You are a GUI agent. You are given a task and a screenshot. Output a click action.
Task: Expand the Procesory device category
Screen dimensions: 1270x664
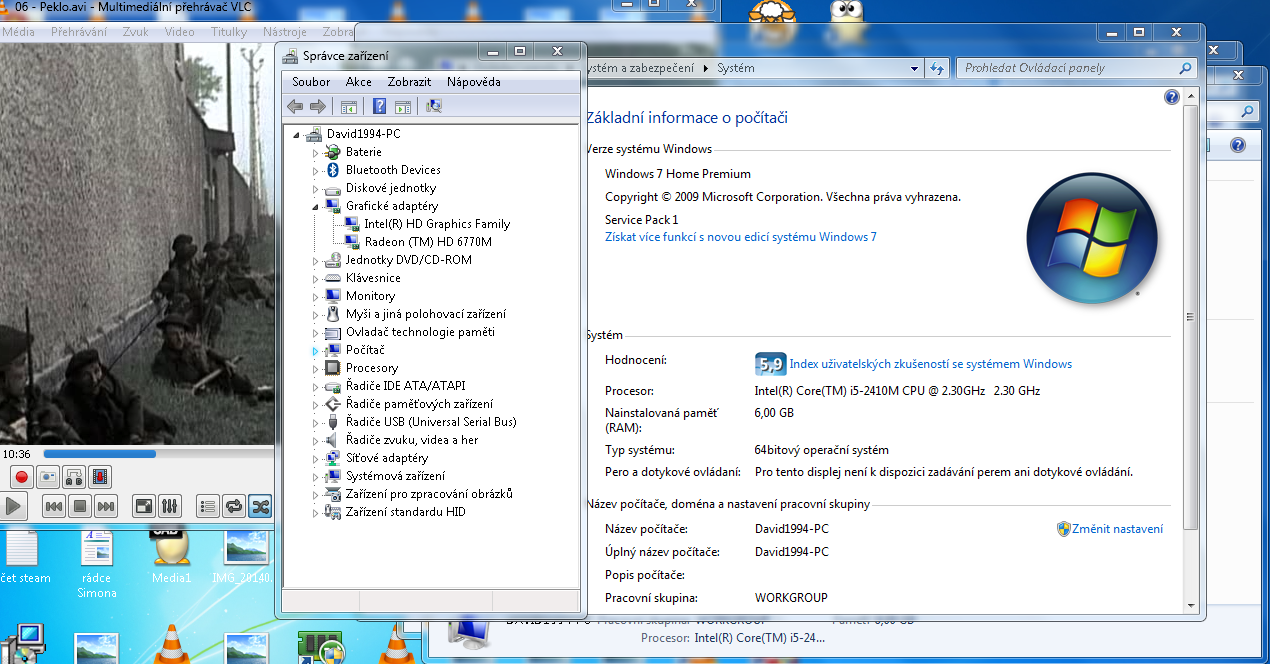click(315, 368)
